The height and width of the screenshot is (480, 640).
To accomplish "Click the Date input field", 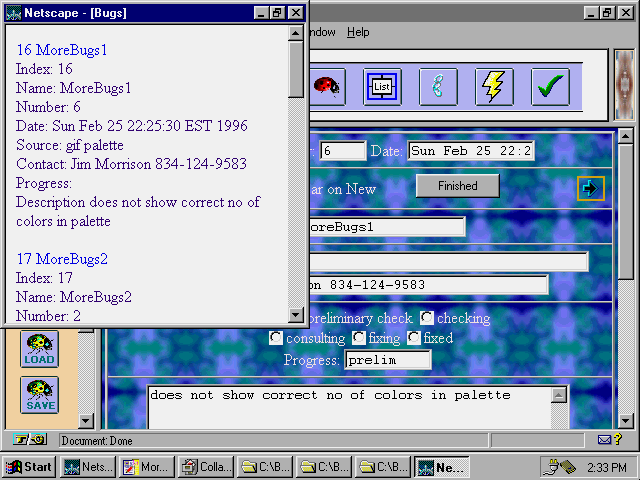I will pos(471,151).
